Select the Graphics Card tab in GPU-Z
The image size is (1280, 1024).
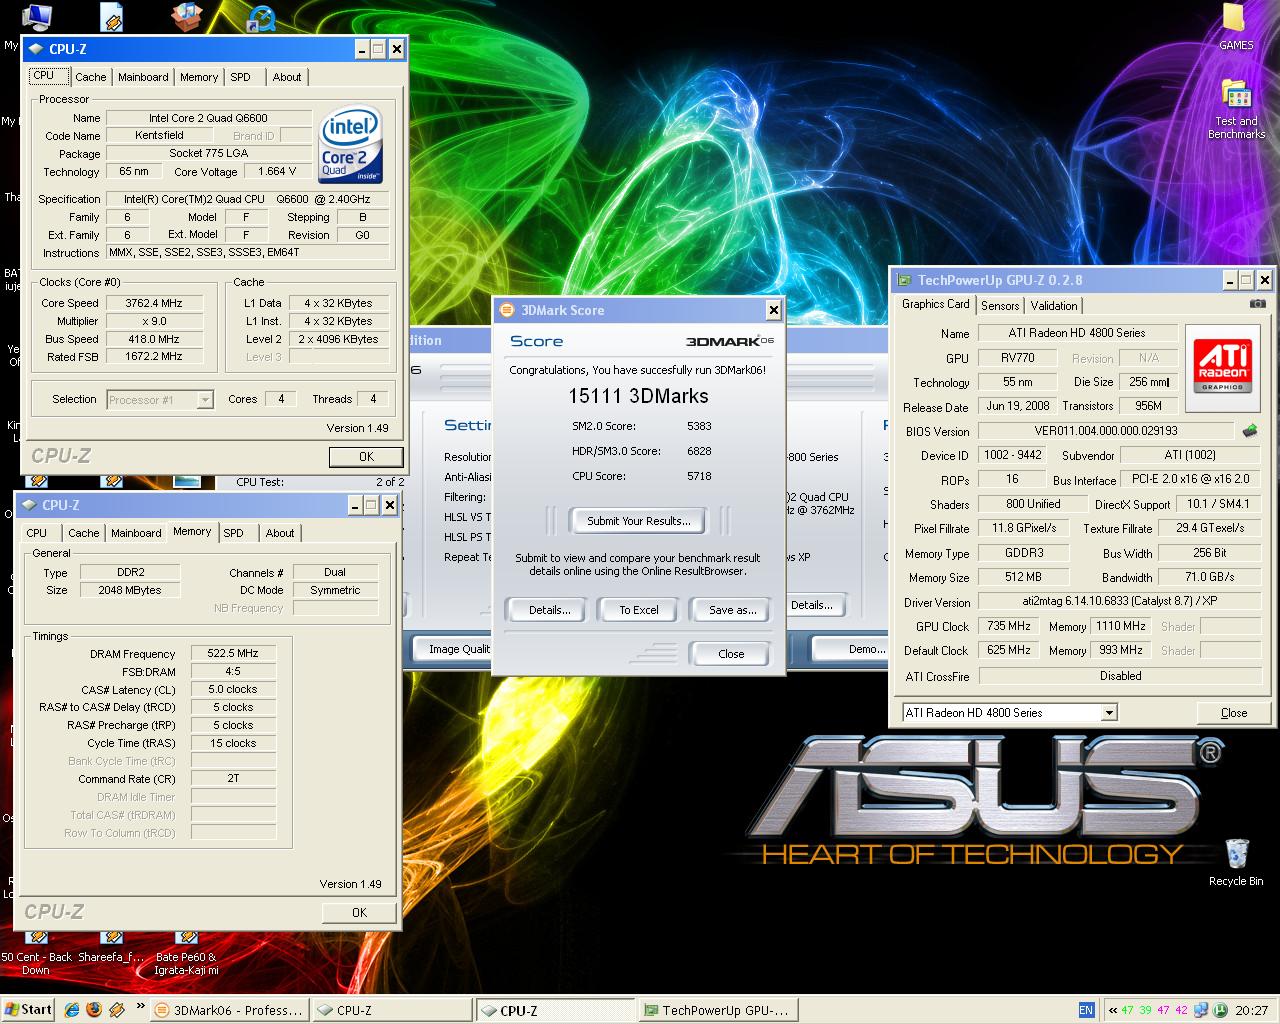tap(935, 304)
